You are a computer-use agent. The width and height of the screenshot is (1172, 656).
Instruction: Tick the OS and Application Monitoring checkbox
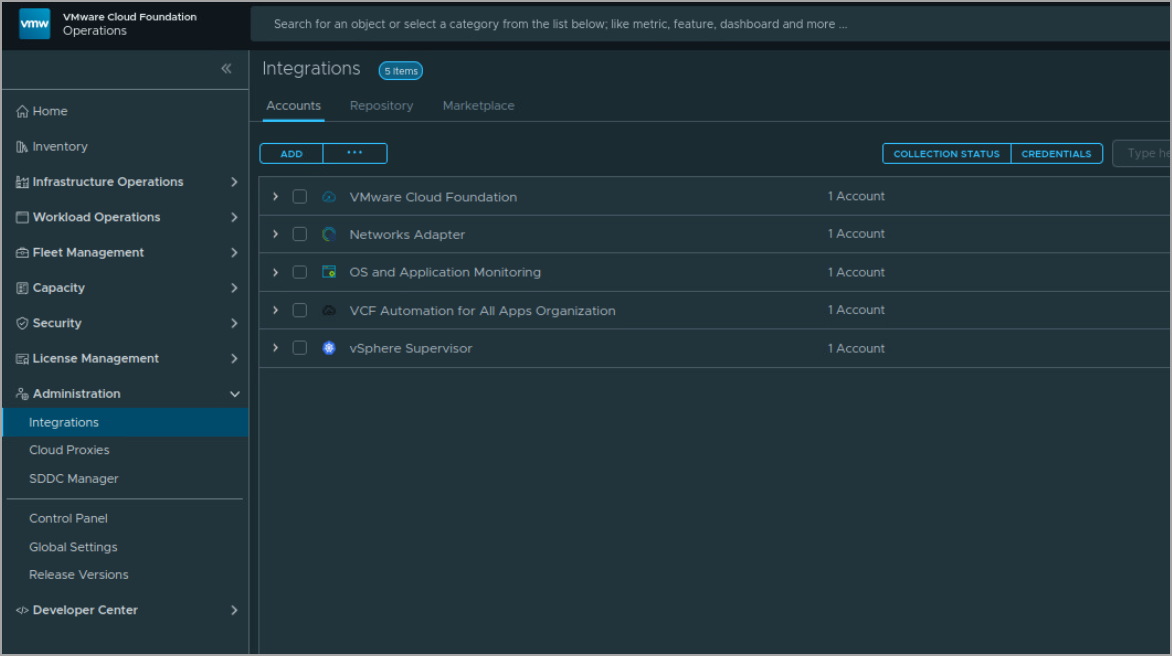pyautogui.click(x=300, y=272)
